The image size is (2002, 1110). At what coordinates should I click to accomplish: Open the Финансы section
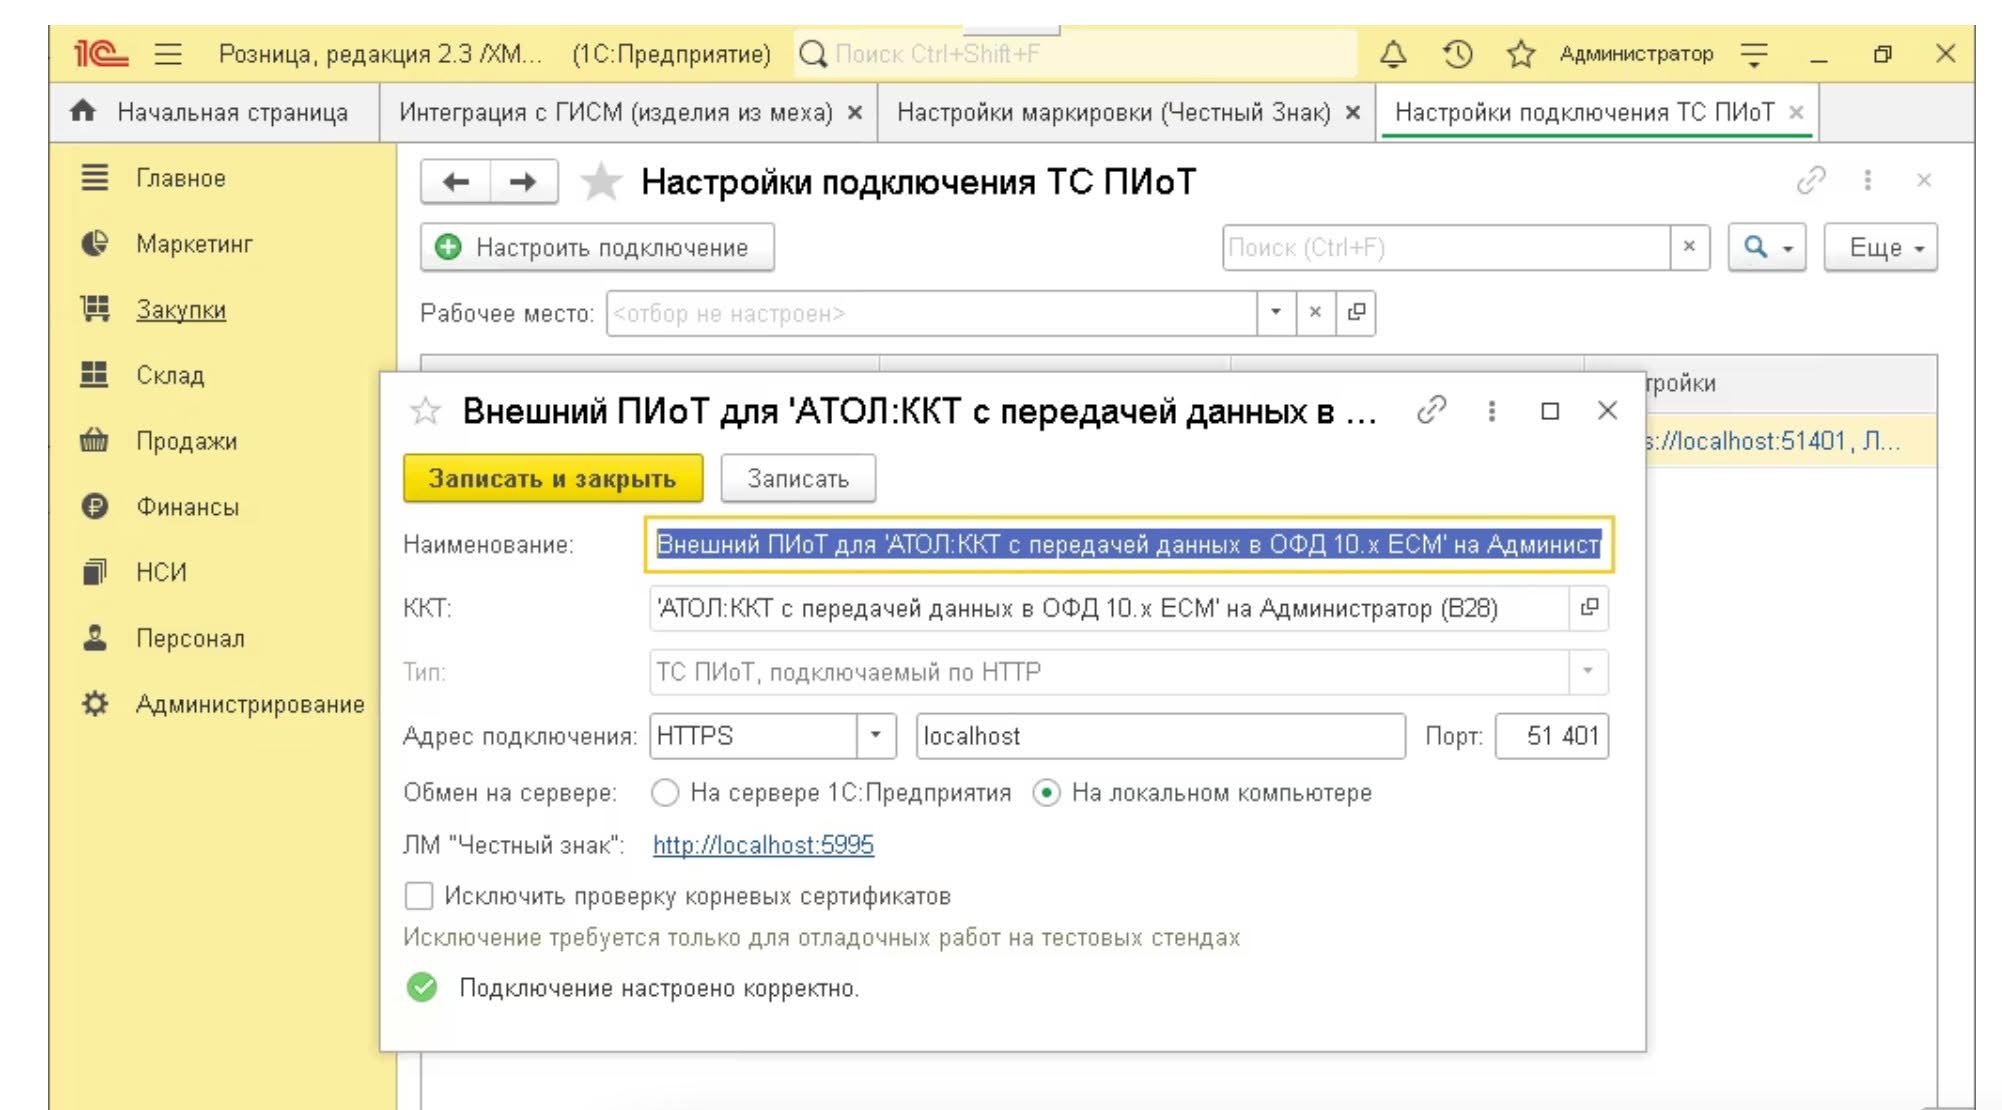coord(187,507)
